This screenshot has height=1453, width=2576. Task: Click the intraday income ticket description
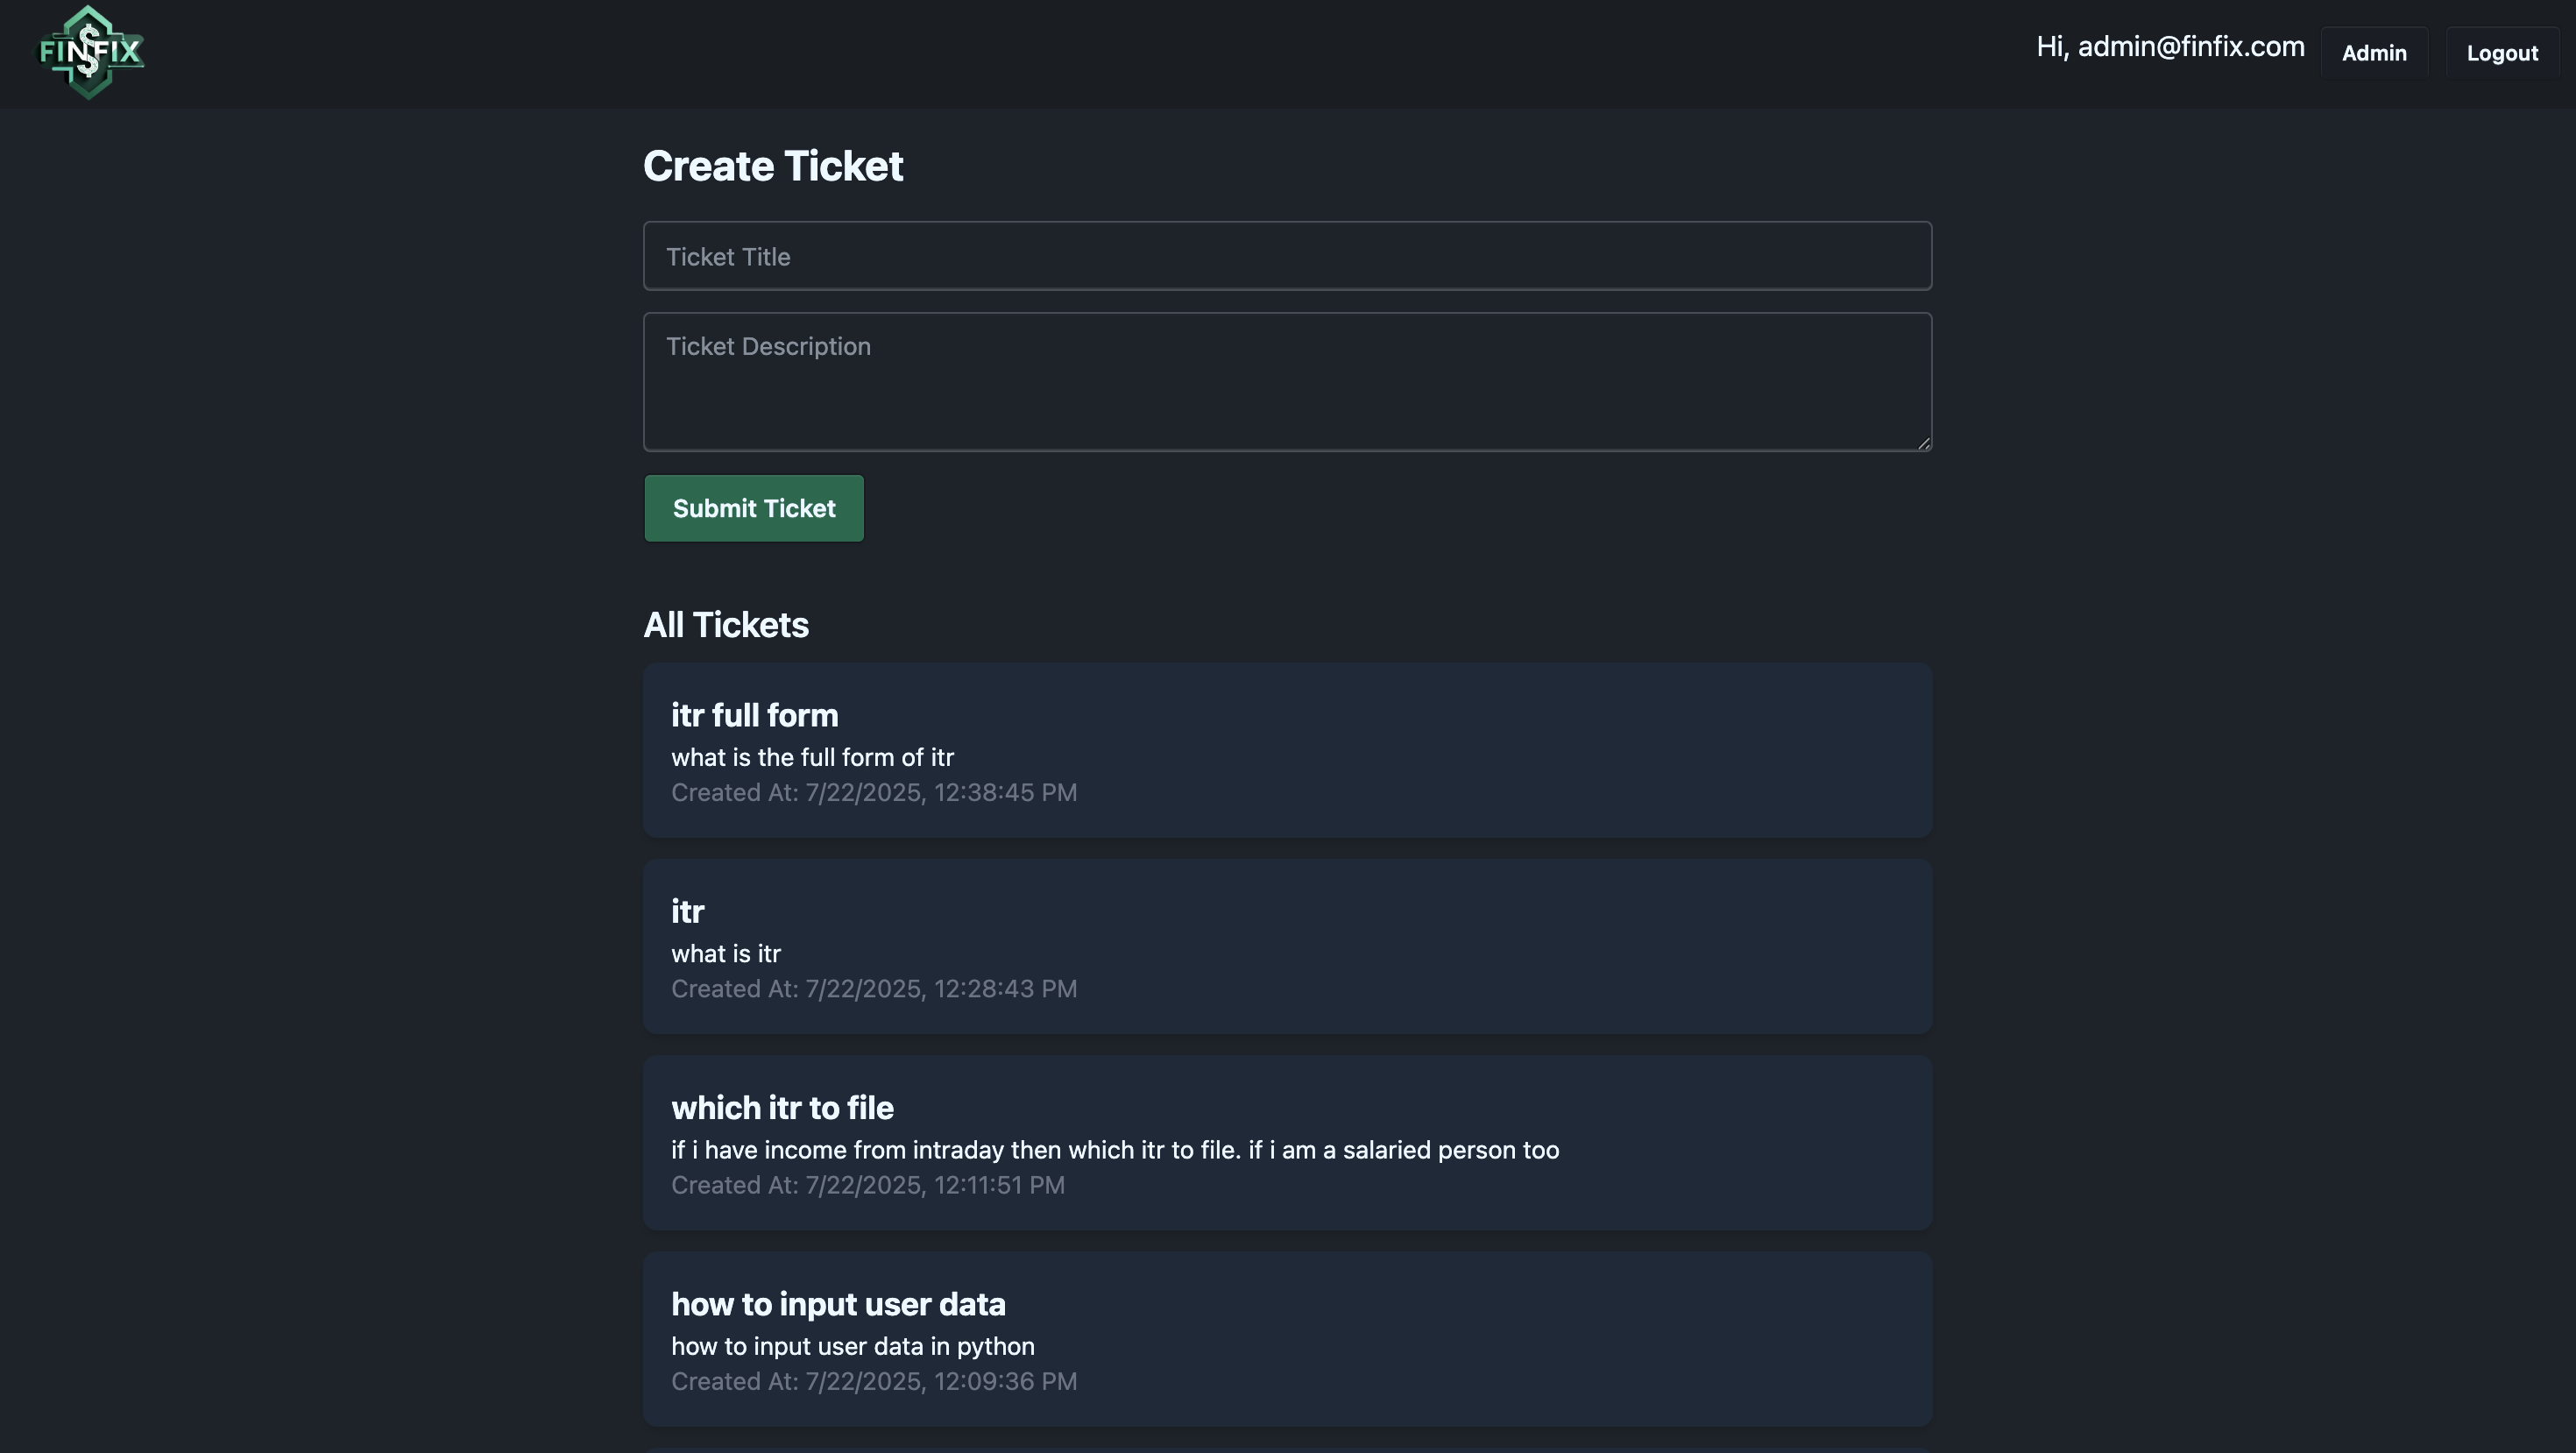click(1115, 1150)
